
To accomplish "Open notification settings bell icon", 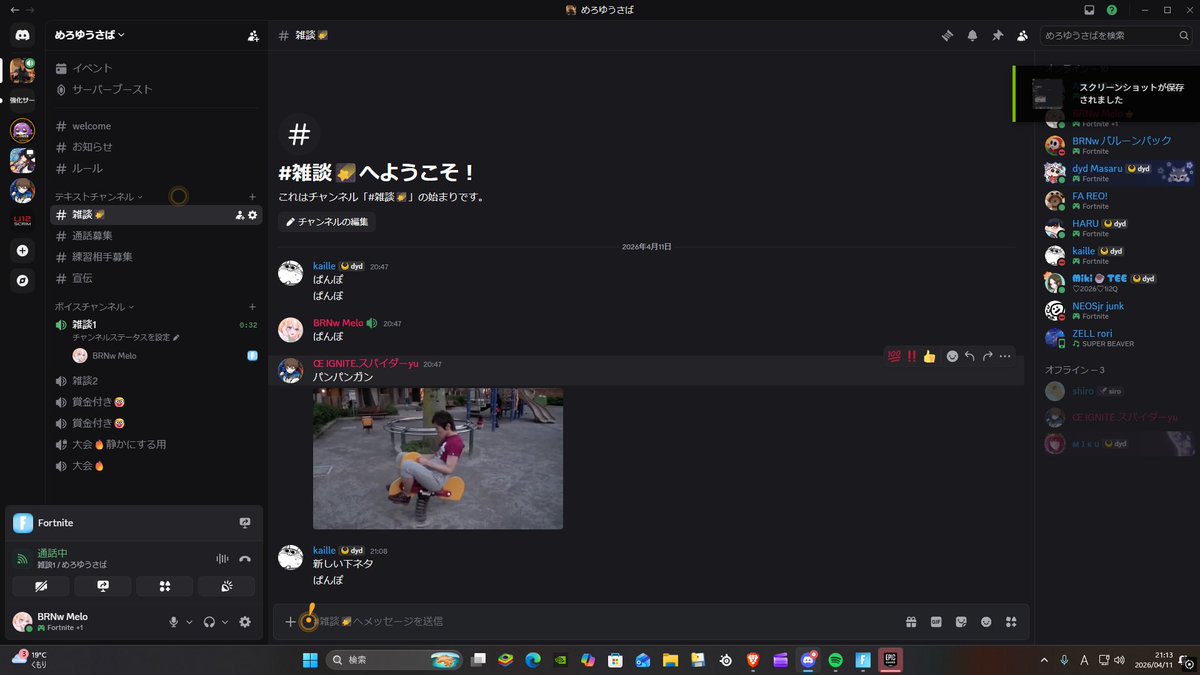I will coord(972,35).
